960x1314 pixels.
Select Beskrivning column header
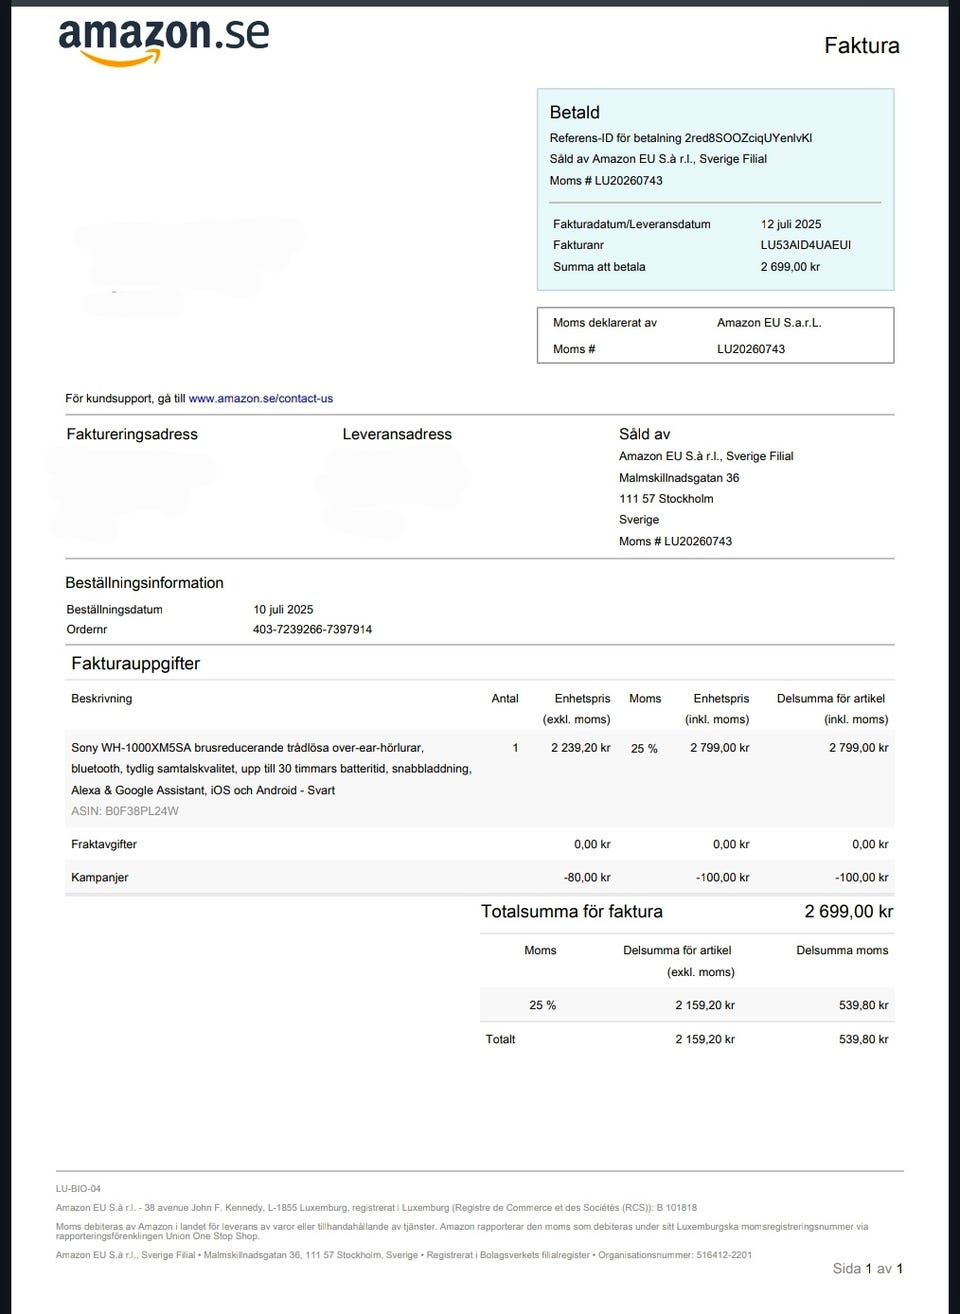101,698
